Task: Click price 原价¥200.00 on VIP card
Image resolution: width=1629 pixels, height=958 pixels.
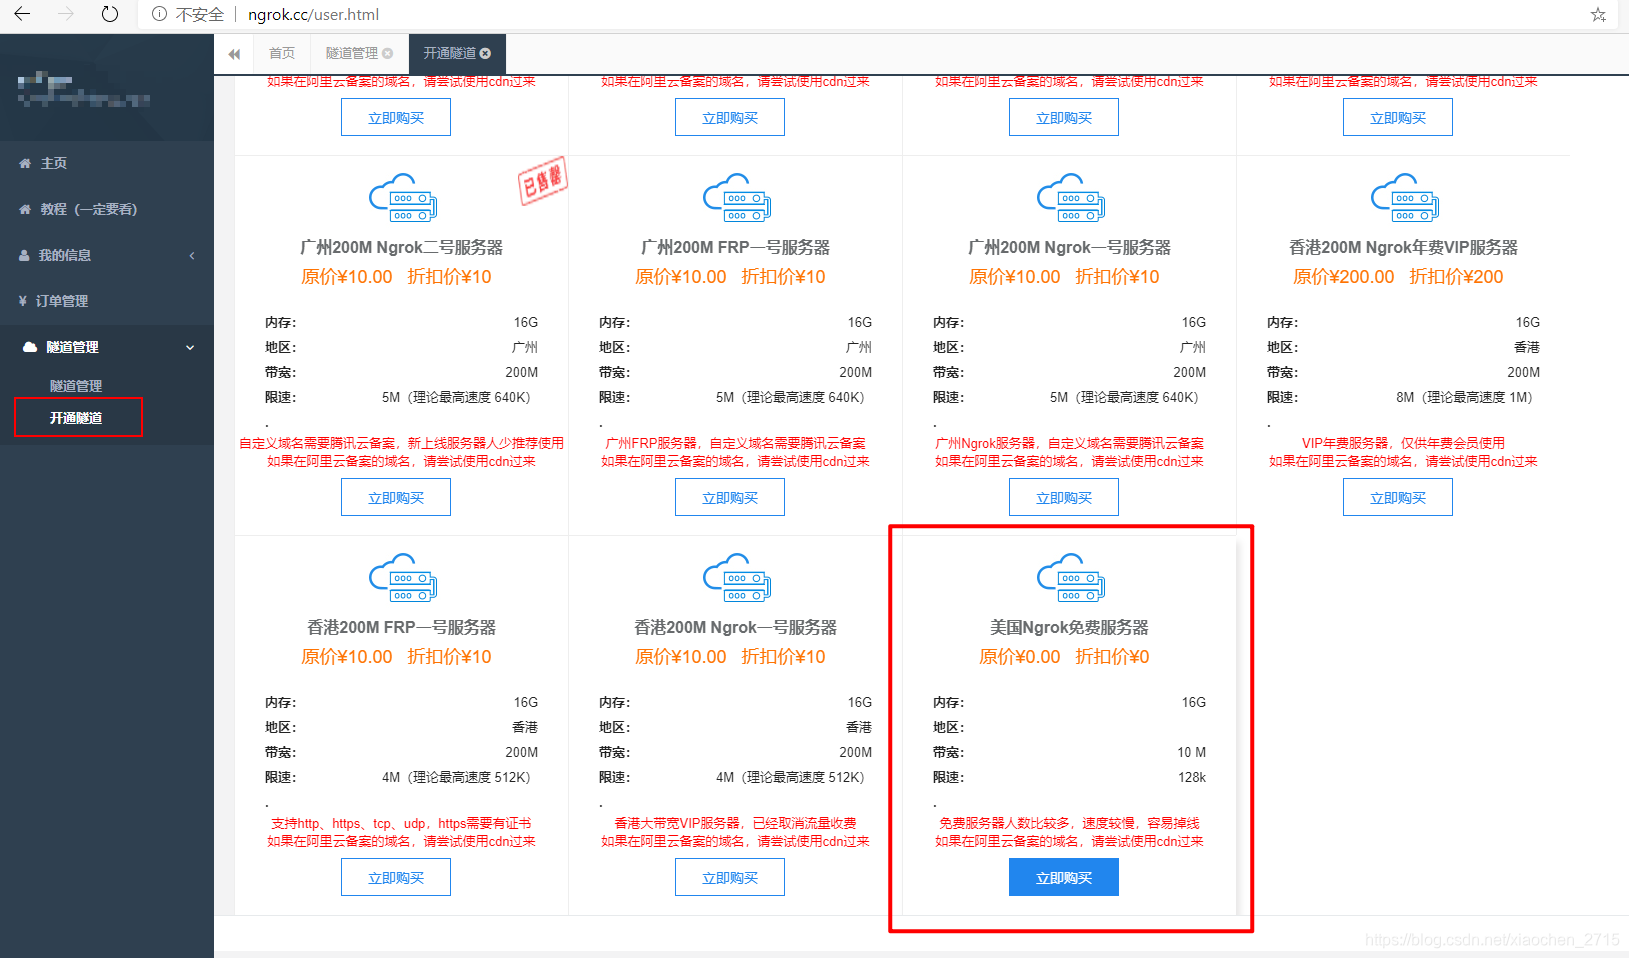Action: coord(1343,277)
